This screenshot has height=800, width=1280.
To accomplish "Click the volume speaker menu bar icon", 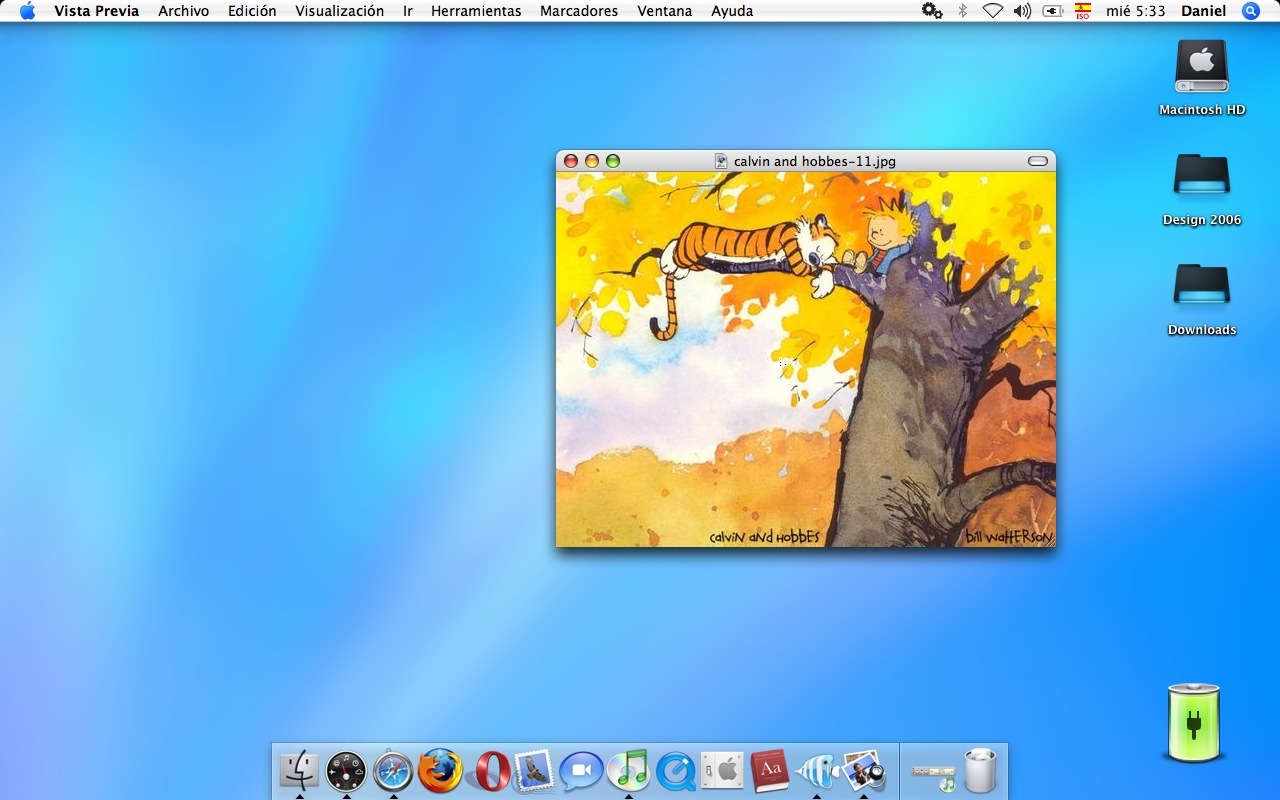I will point(1022,11).
